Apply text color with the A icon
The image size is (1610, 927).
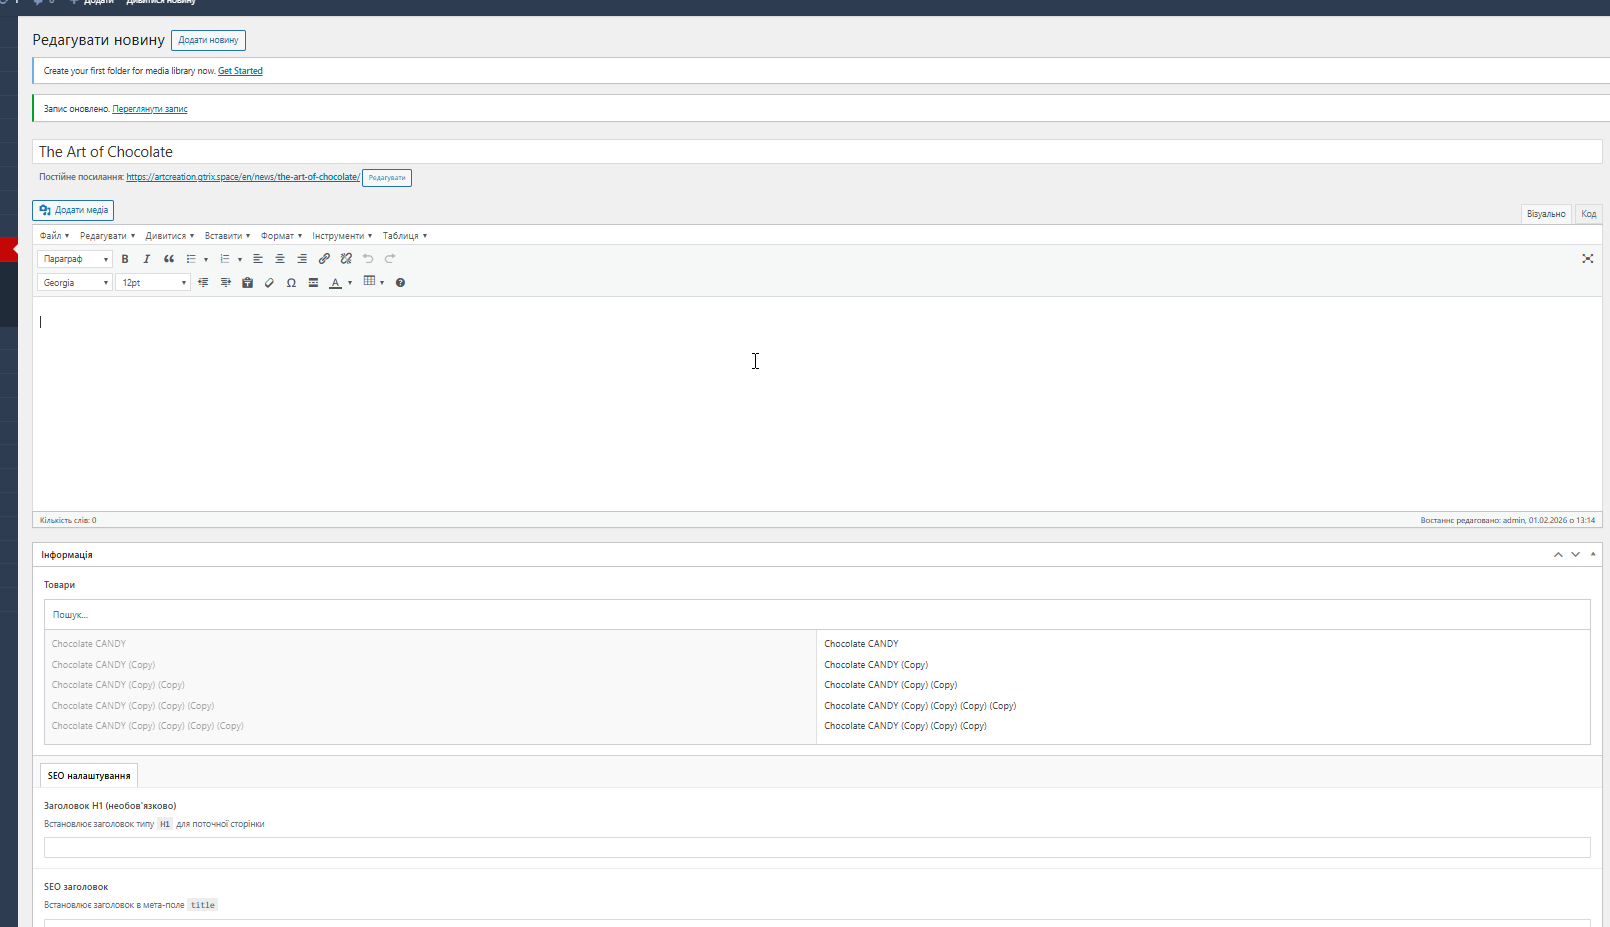[x=335, y=283]
